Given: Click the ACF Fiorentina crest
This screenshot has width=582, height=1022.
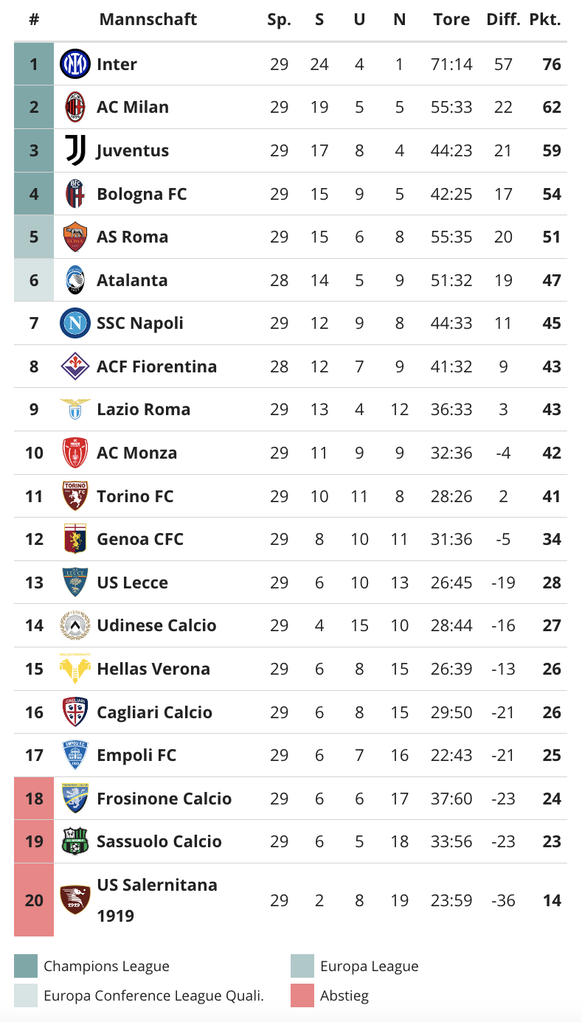Looking at the screenshot, I should click(x=75, y=366).
